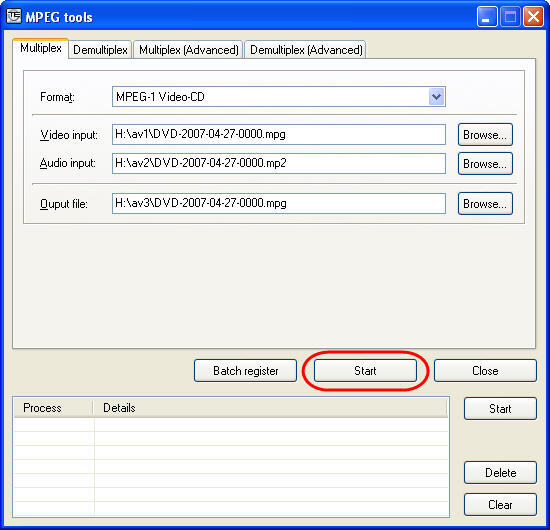Close the MPEG tools window with X
This screenshot has height=530, width=550.
coord(533,16)
